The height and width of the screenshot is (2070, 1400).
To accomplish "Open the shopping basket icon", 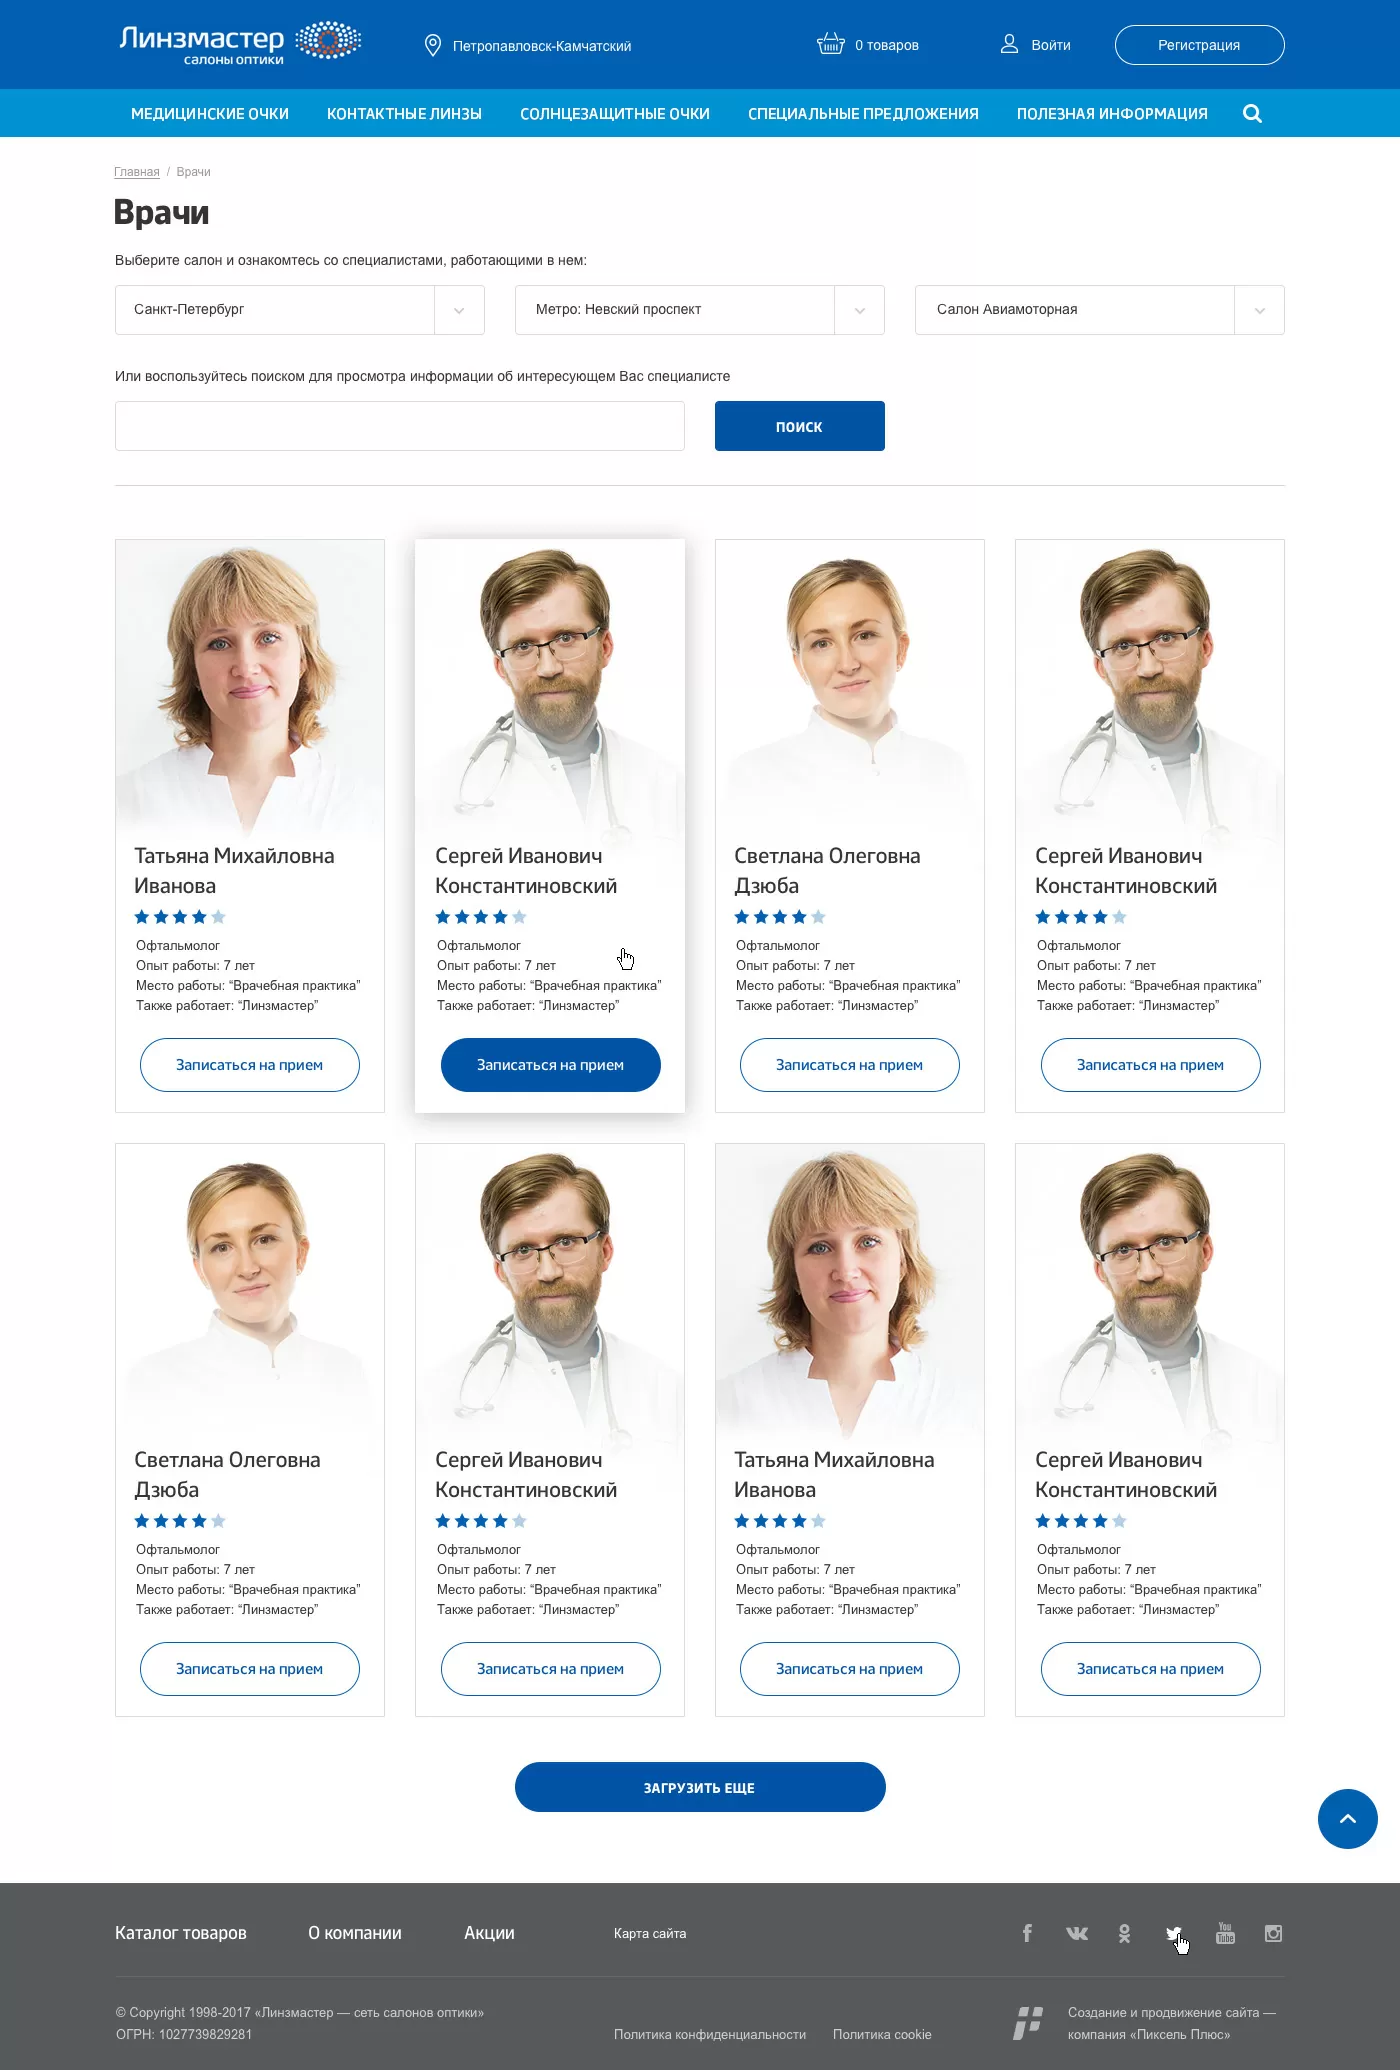I will pos(831,44).
